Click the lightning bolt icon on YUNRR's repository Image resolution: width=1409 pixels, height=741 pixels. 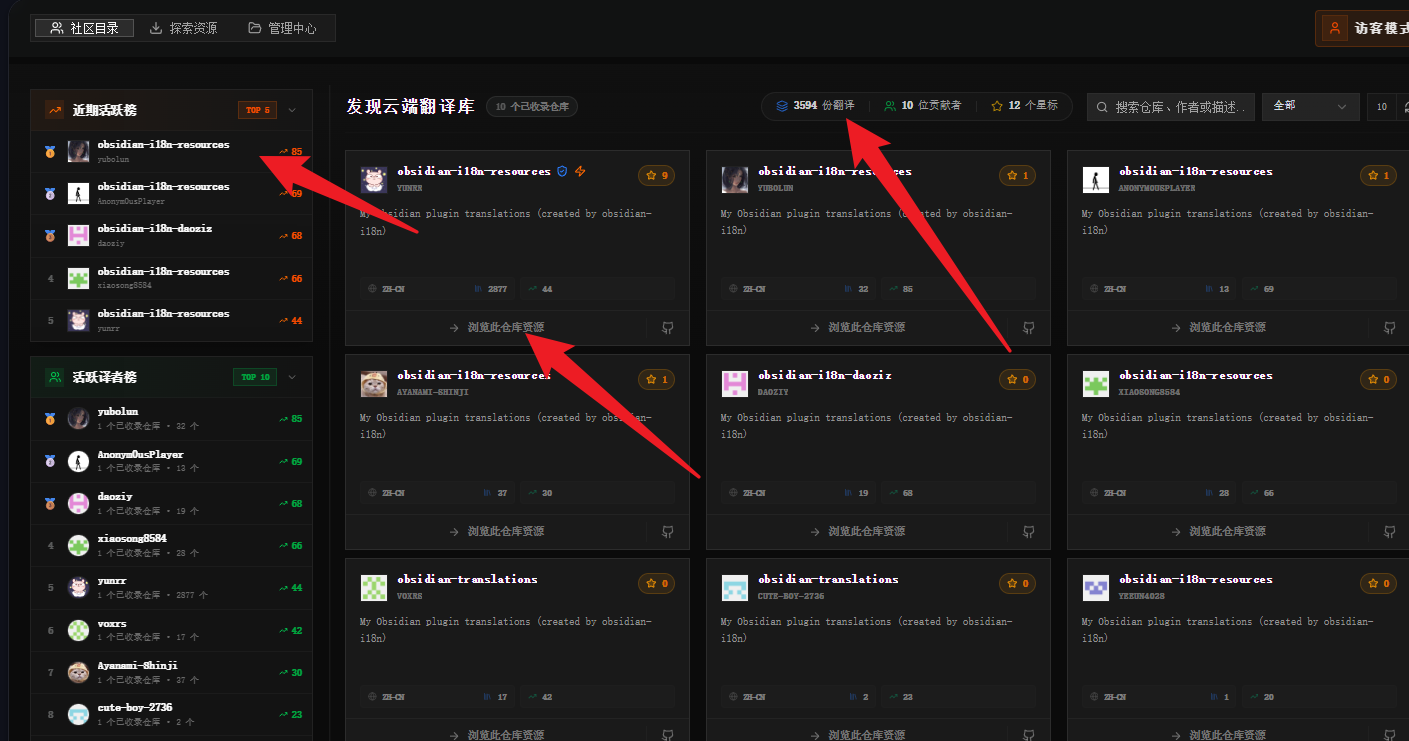580,172
